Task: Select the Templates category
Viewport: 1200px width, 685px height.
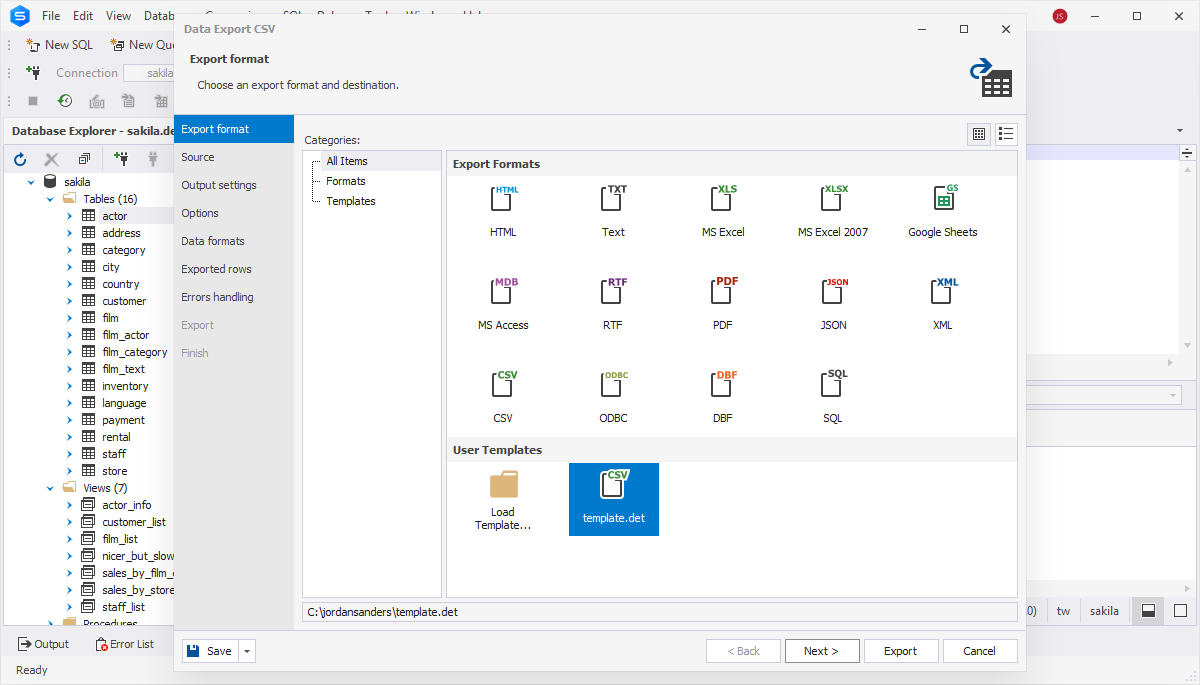Action: [350, 201]
